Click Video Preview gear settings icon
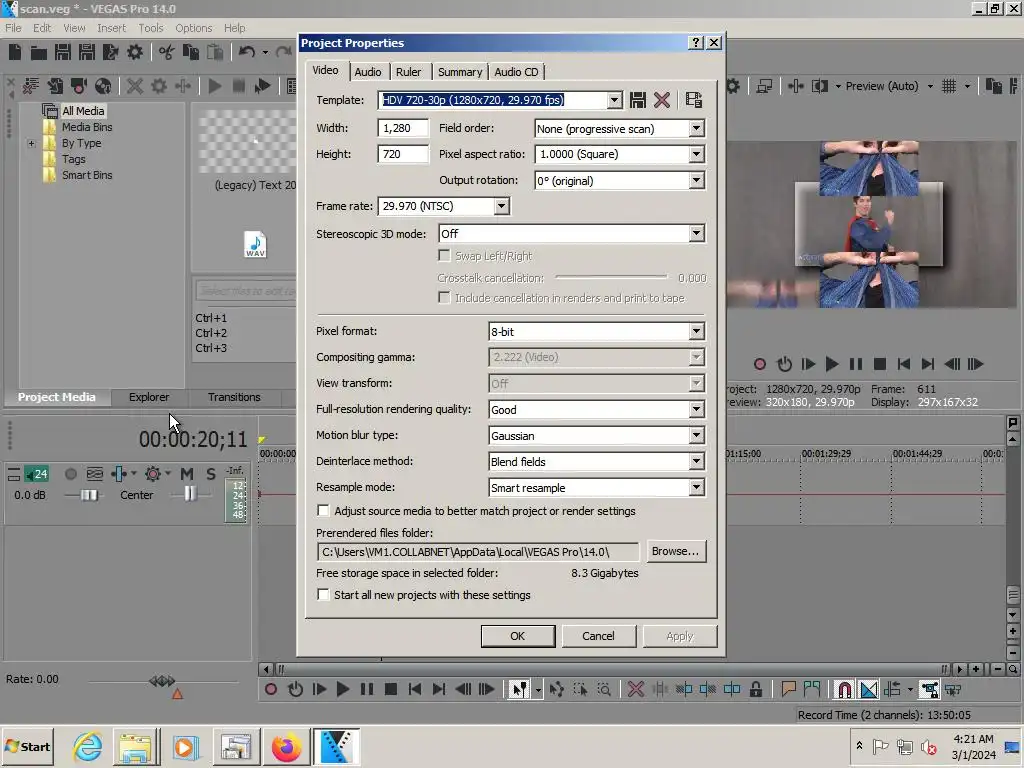 (733, 86)
